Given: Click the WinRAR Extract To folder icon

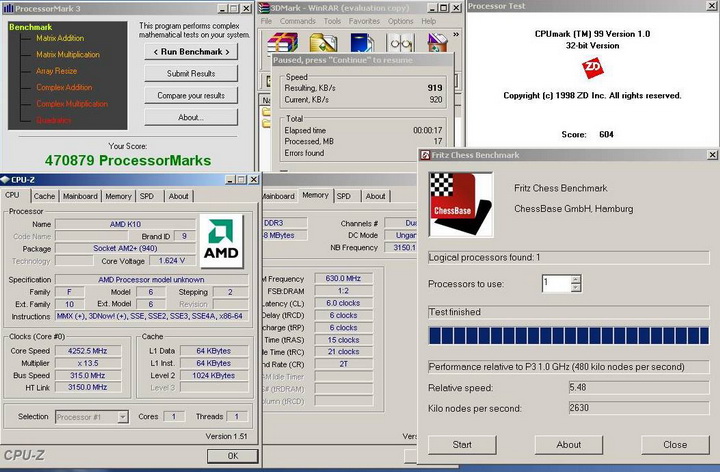Looking at the screenshot, I should tap(323, 42).
